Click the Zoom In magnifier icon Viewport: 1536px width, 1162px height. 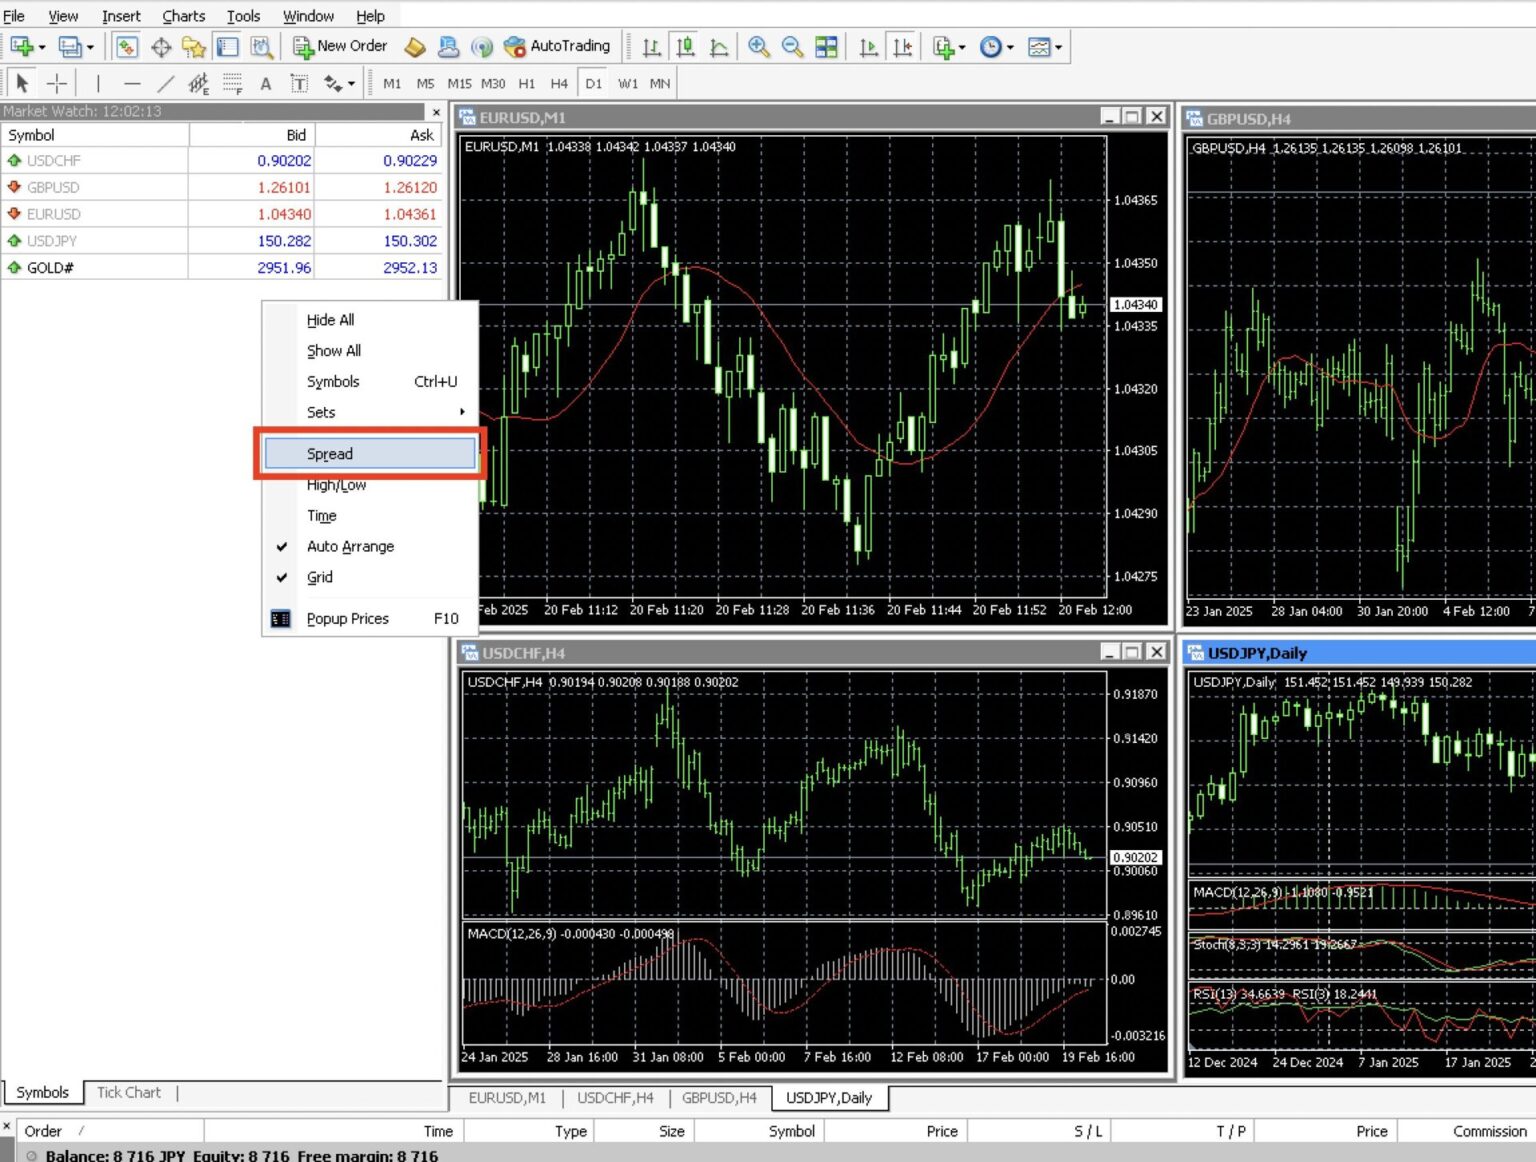point(759,47)
